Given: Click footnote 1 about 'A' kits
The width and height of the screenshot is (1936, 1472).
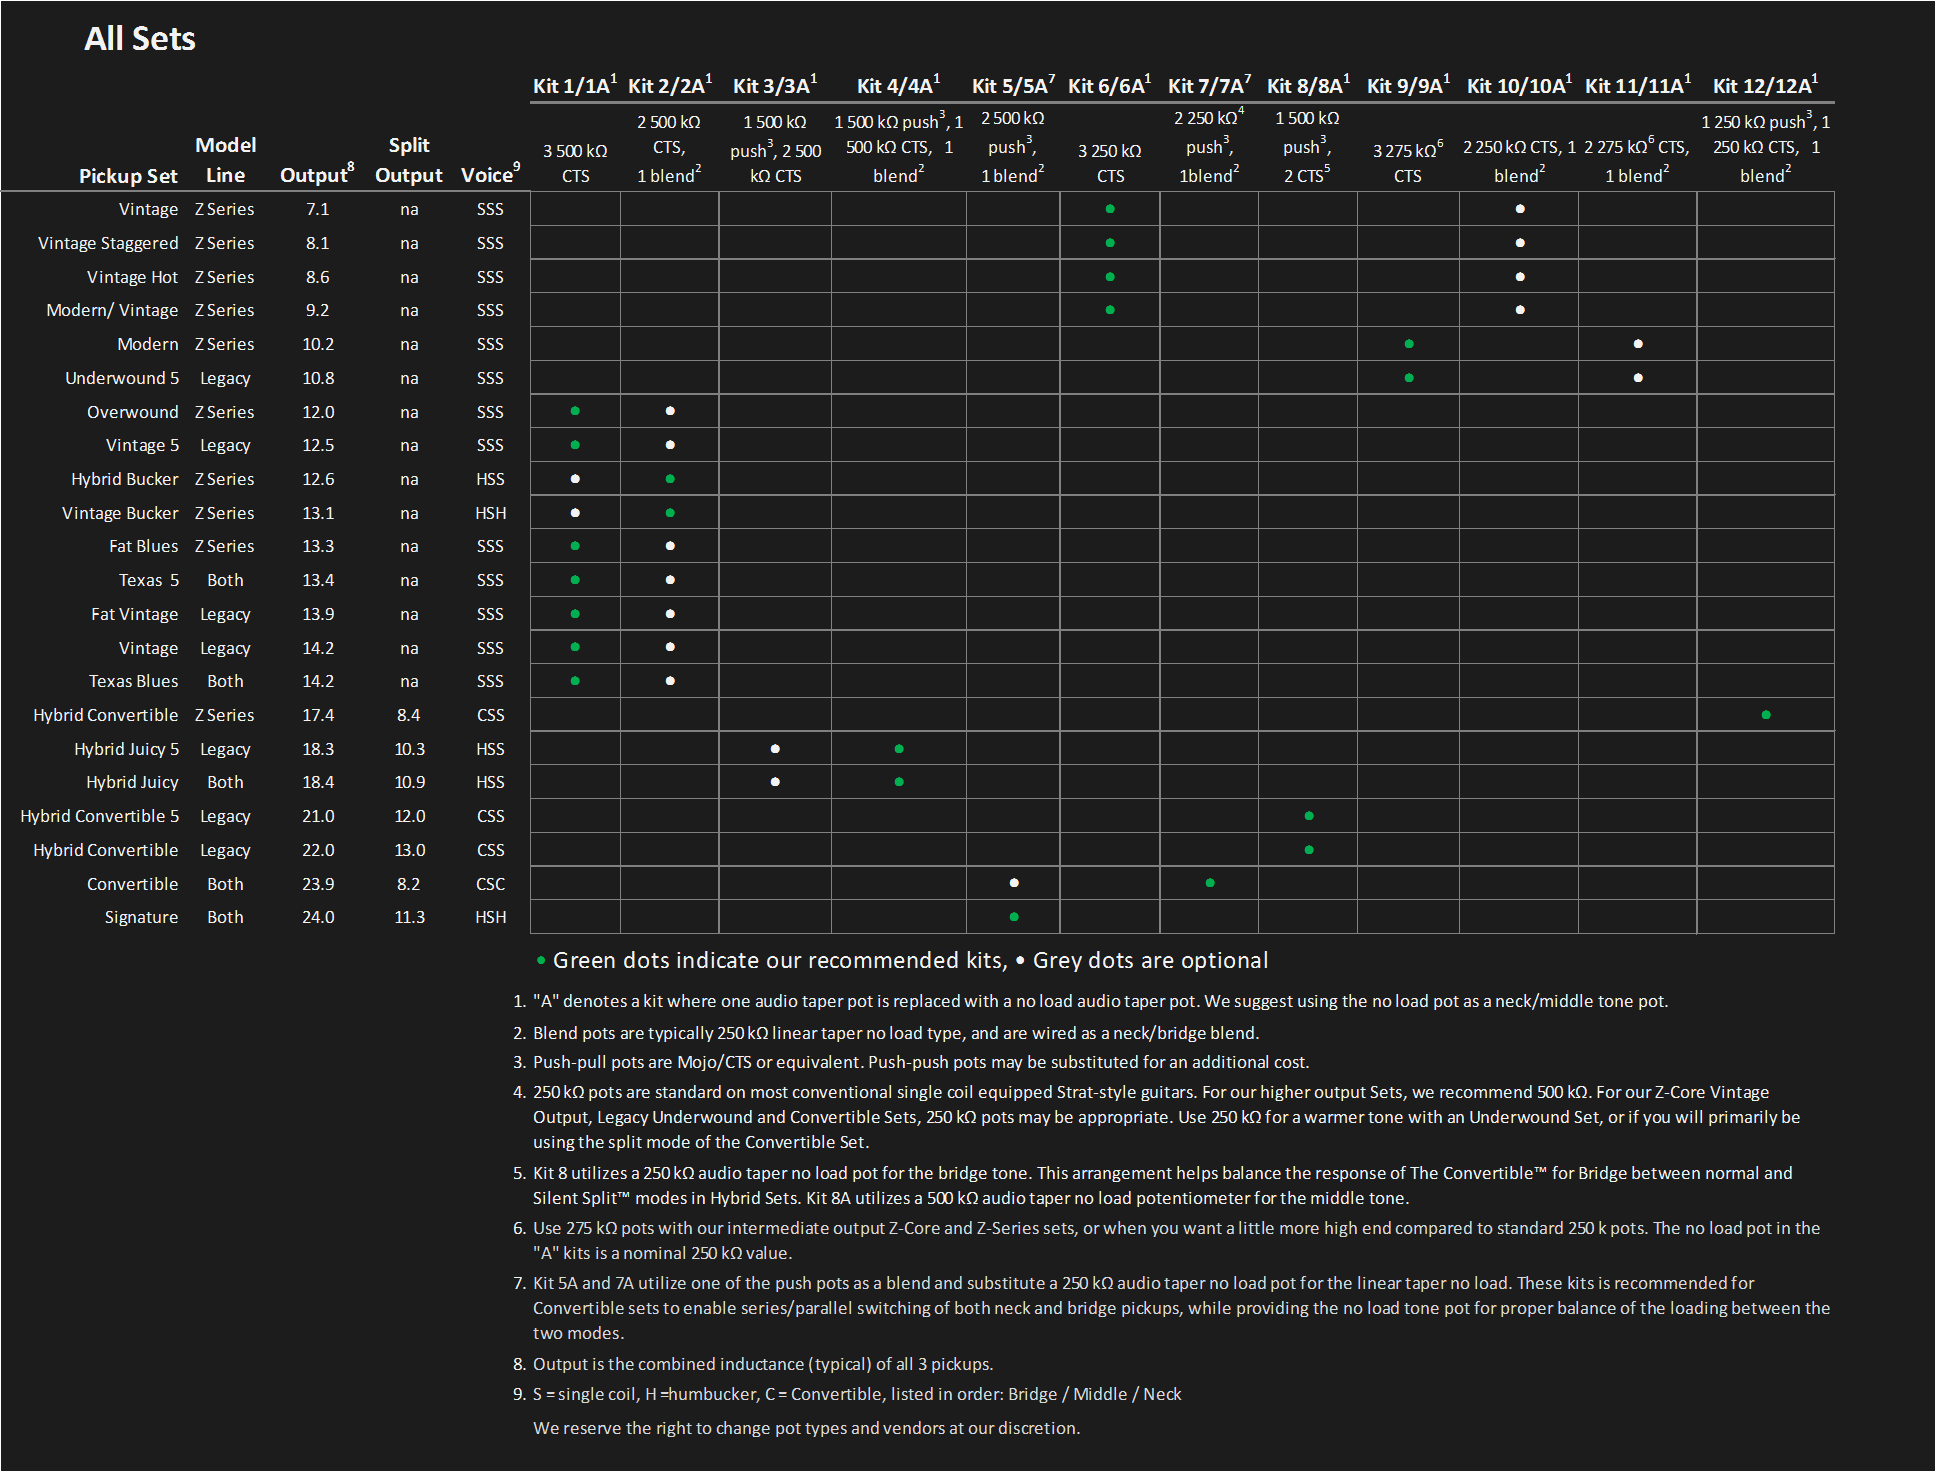Looking at the screenshot, I should coord(1100,1001).
